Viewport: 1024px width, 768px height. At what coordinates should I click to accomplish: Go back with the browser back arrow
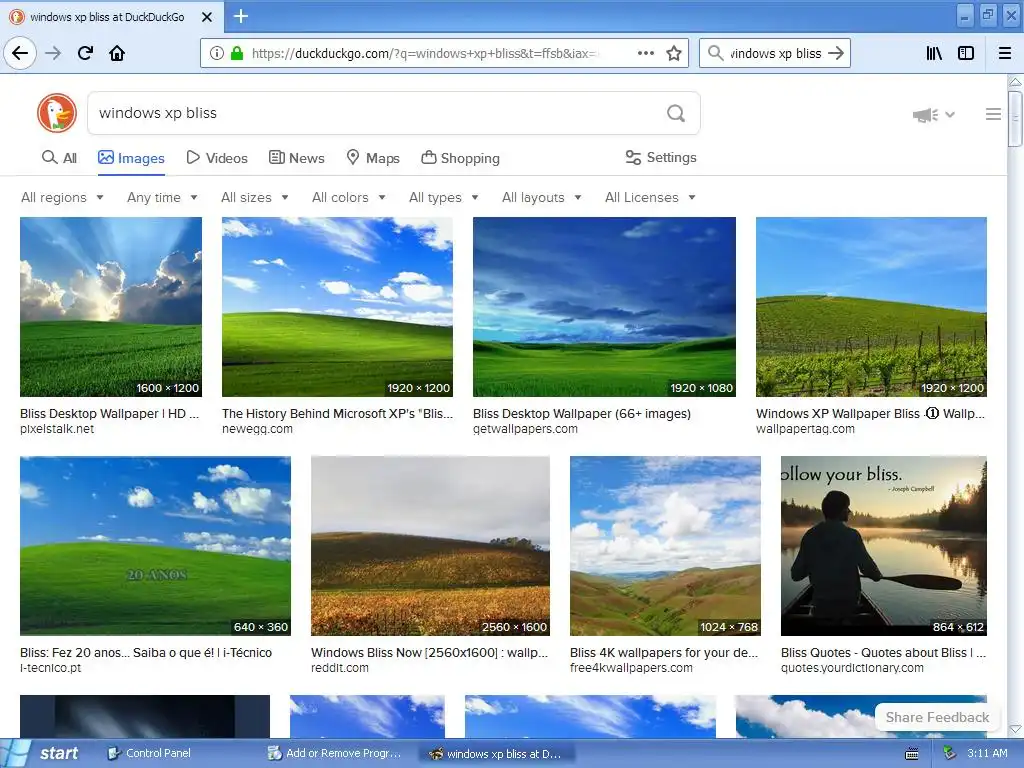click(20, 53)
